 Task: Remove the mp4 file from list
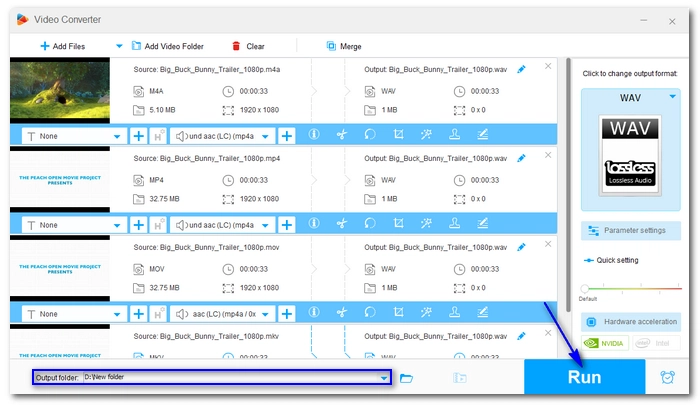[548, 155]
